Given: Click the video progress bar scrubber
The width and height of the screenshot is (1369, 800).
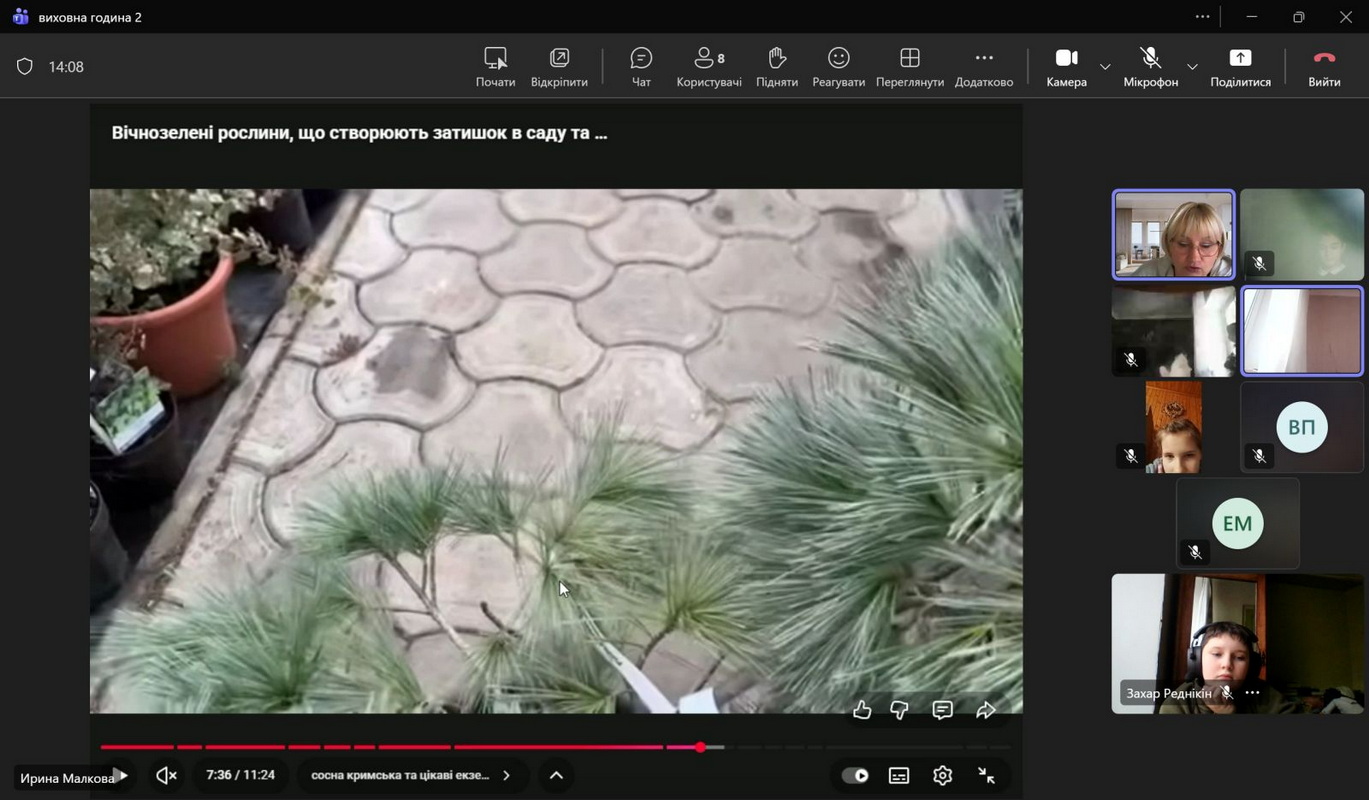Looking at the screenshot, I should [701, 747].
